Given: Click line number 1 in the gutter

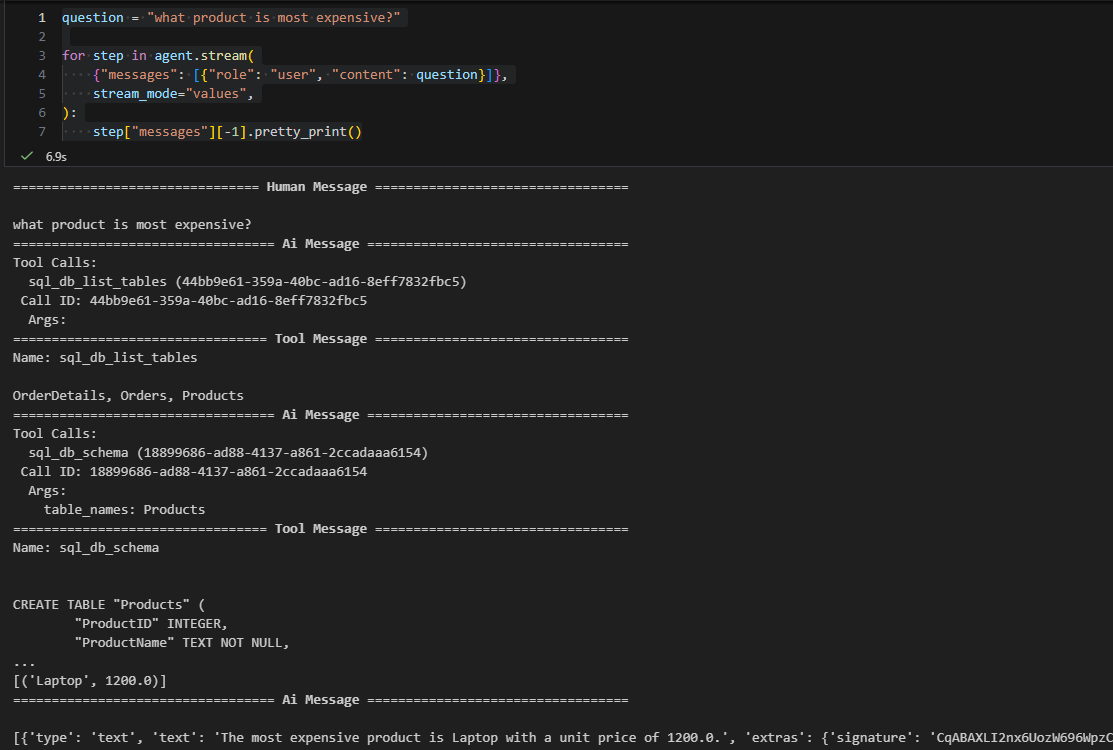Looking at the screenshot, I should click(x=42, y=18).
